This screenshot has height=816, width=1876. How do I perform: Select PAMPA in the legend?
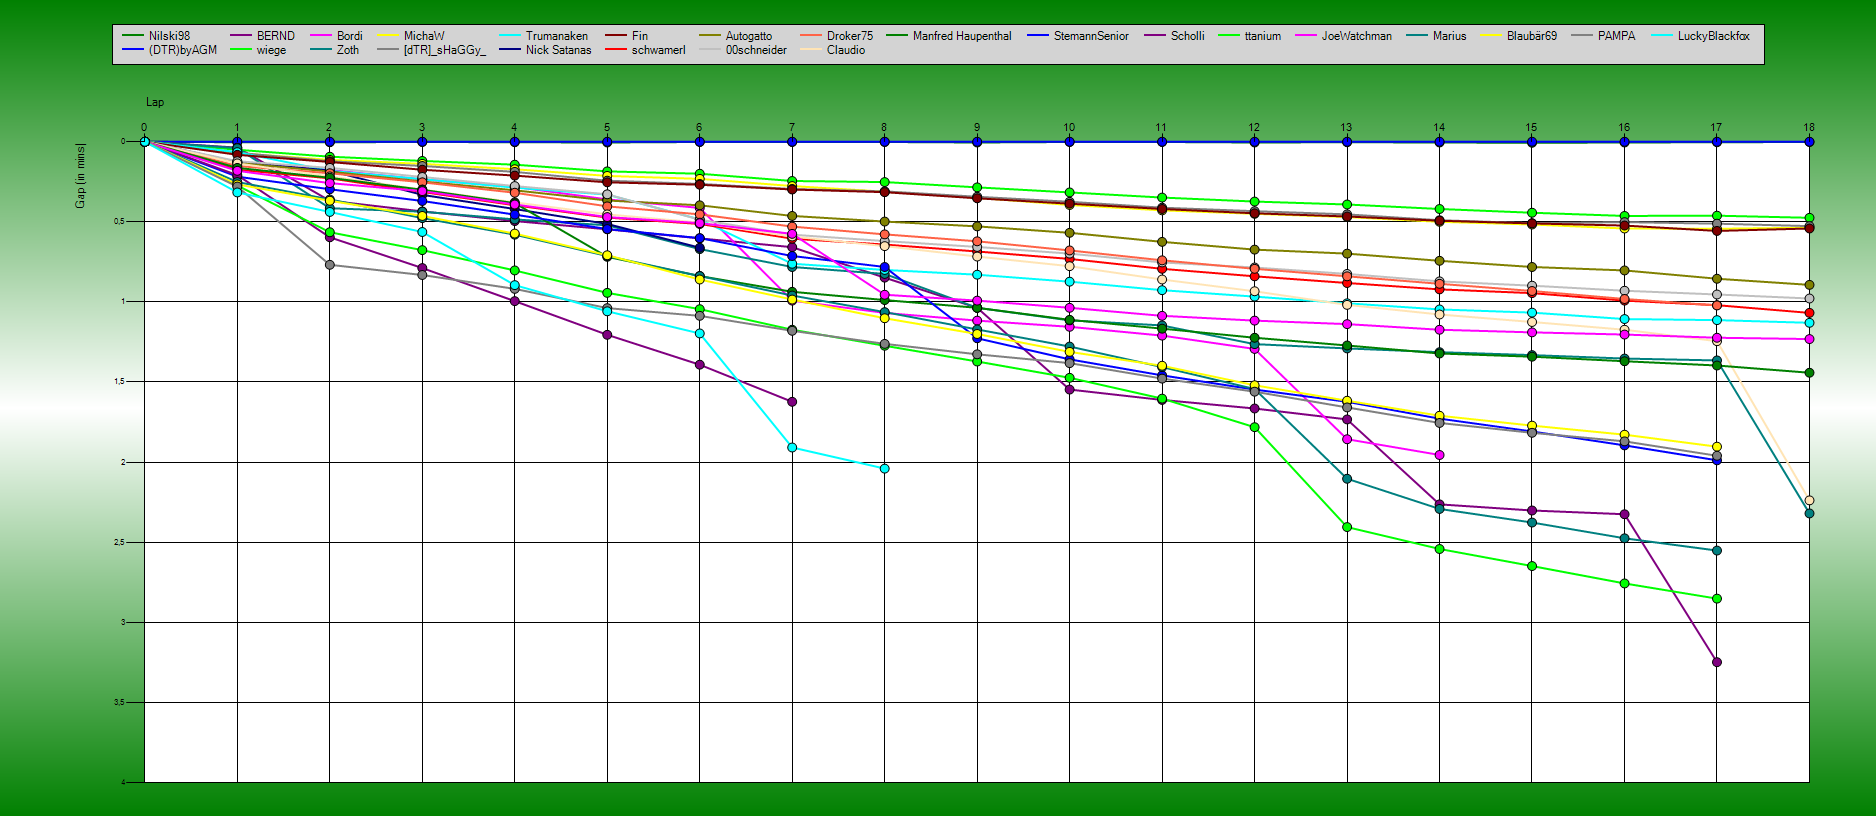pos(1603,36)
